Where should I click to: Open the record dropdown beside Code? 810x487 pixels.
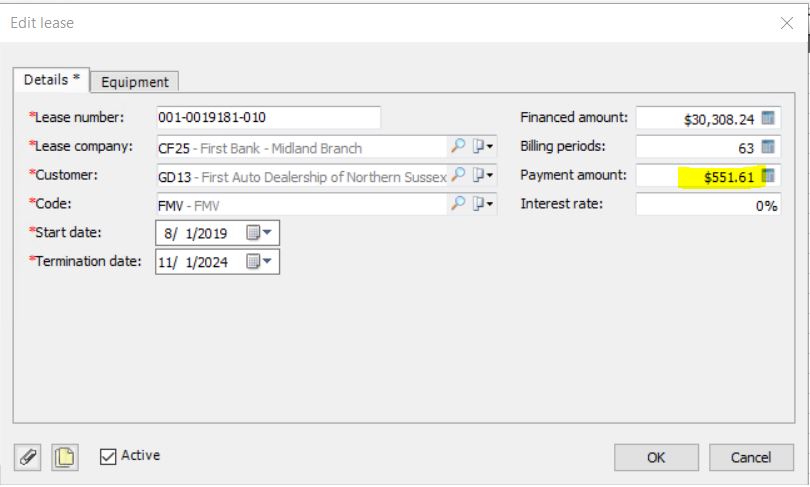coord(483,203)
